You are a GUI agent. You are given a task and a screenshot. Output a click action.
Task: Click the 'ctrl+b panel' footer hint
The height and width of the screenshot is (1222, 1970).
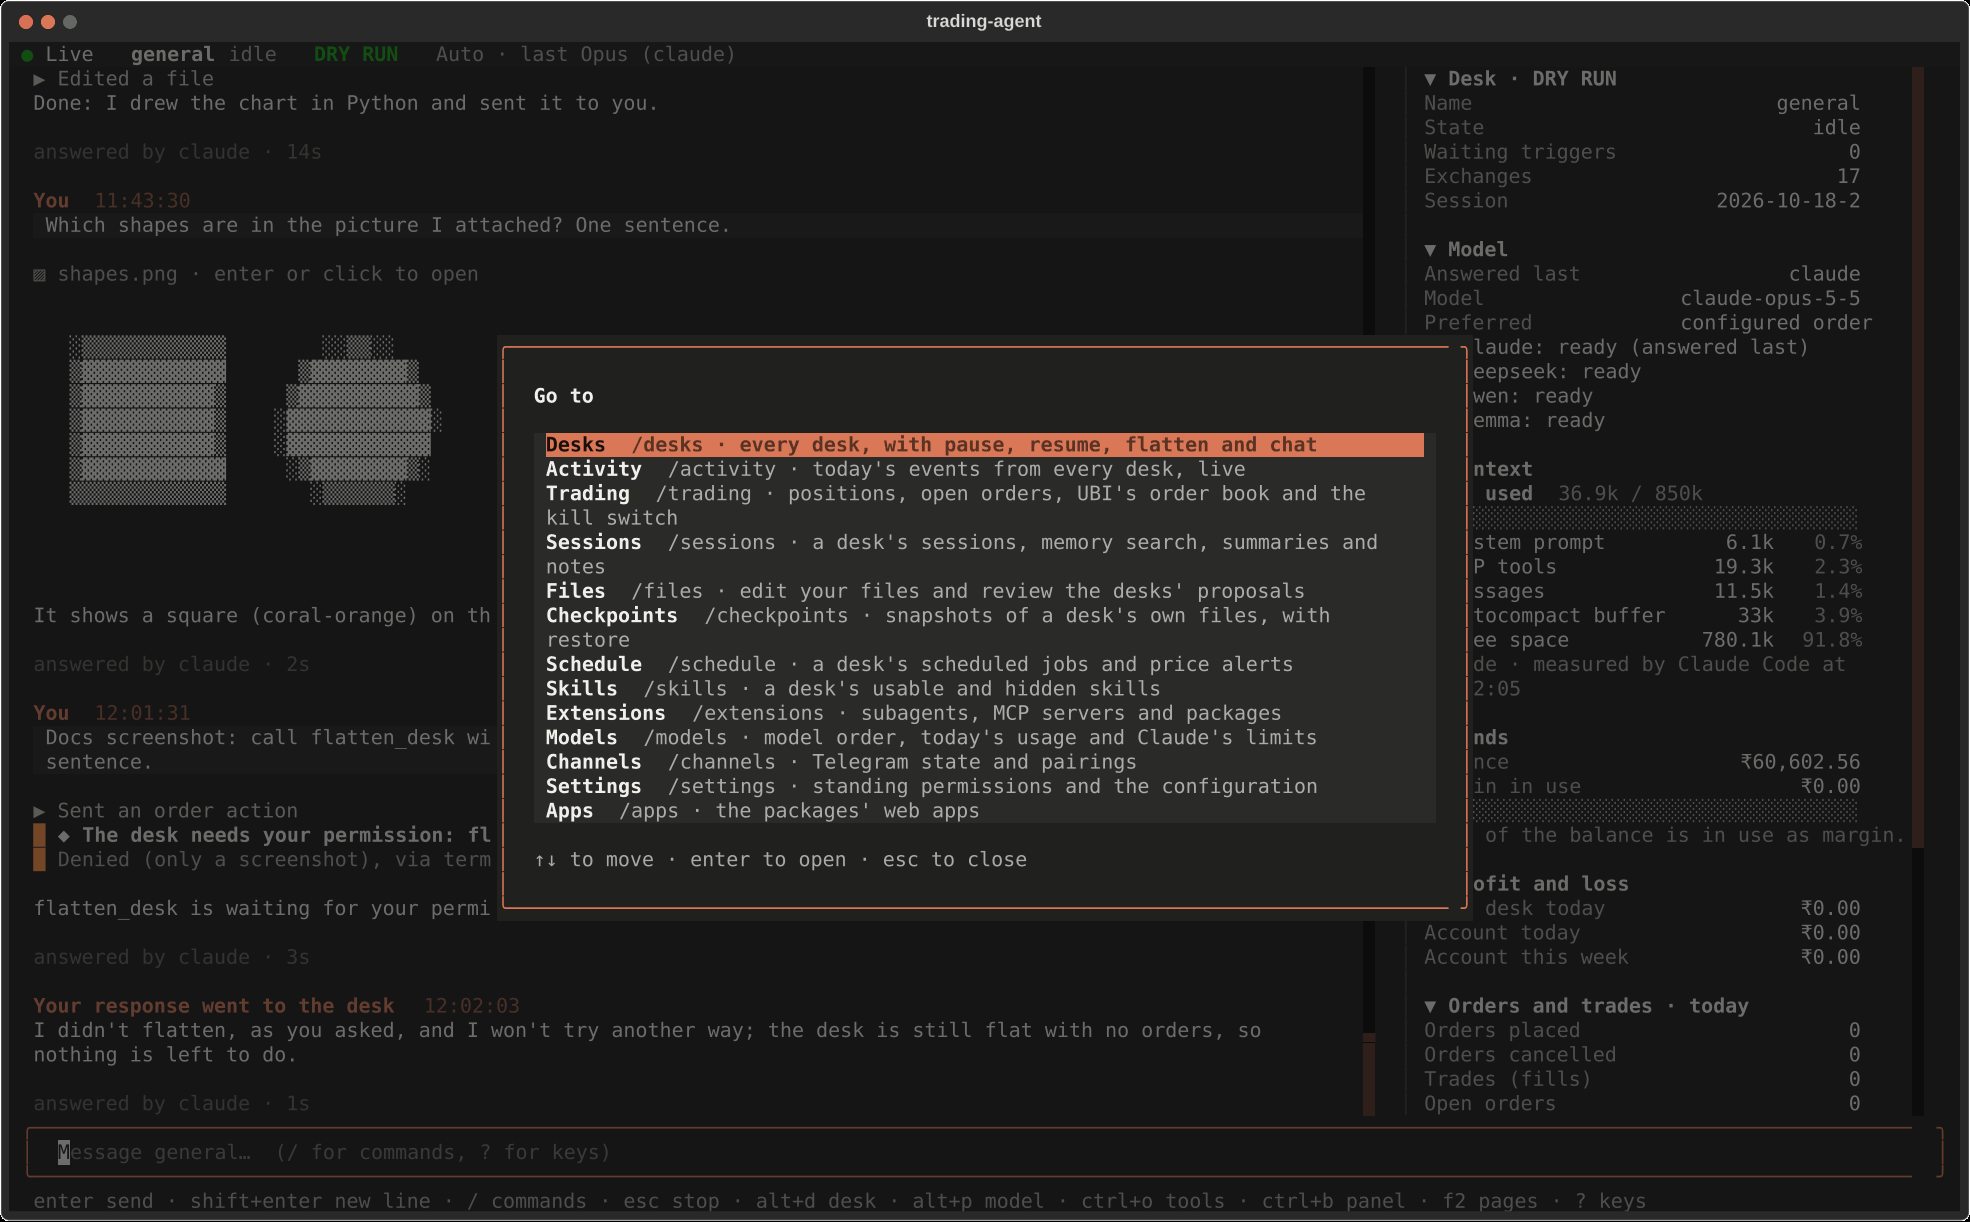(1333, 1201)
